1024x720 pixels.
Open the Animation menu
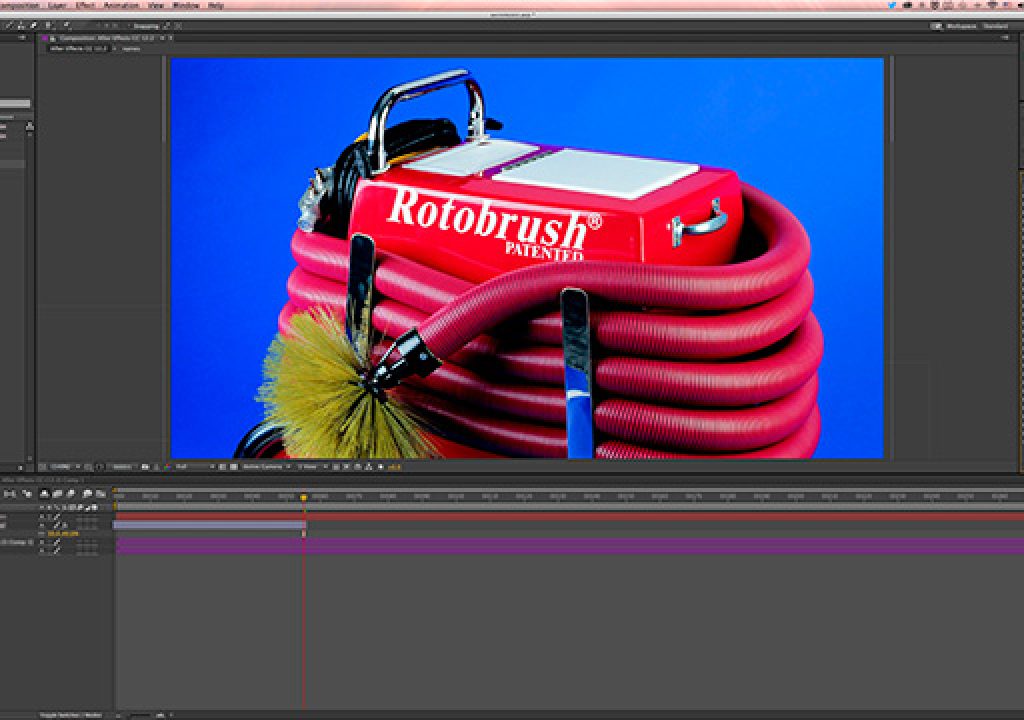[x=121, y=5]
